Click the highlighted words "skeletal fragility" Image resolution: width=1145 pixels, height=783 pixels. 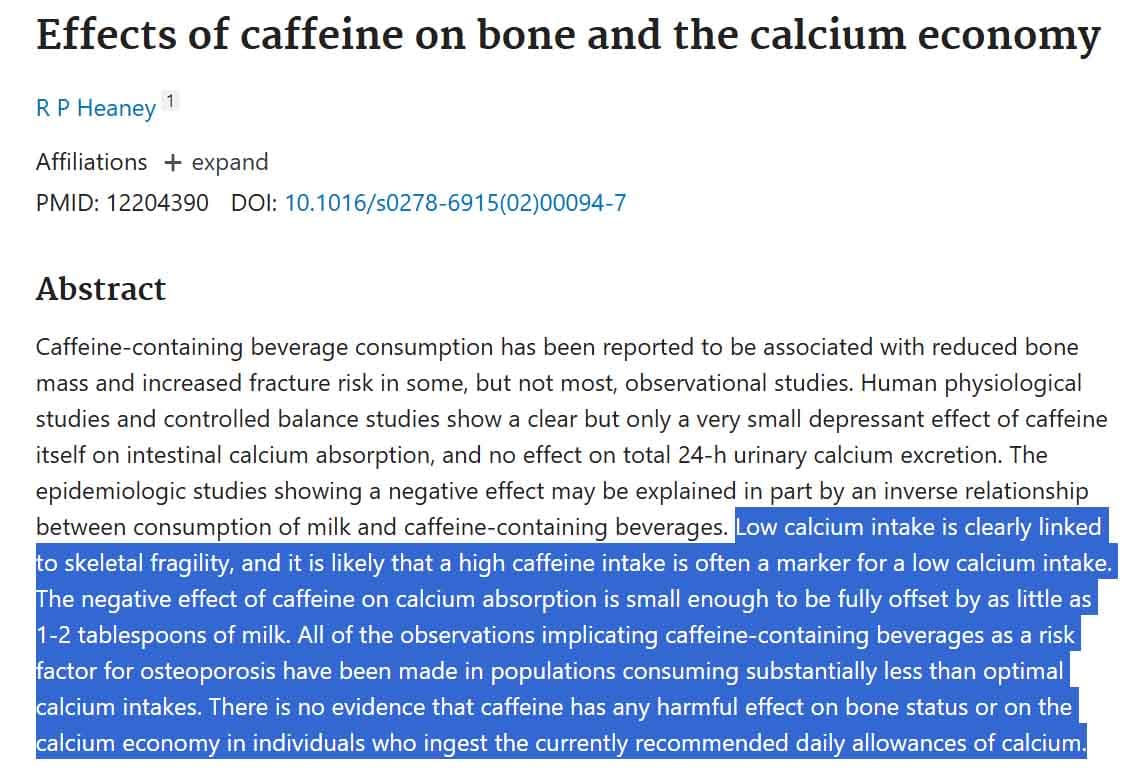click(149, 564)
